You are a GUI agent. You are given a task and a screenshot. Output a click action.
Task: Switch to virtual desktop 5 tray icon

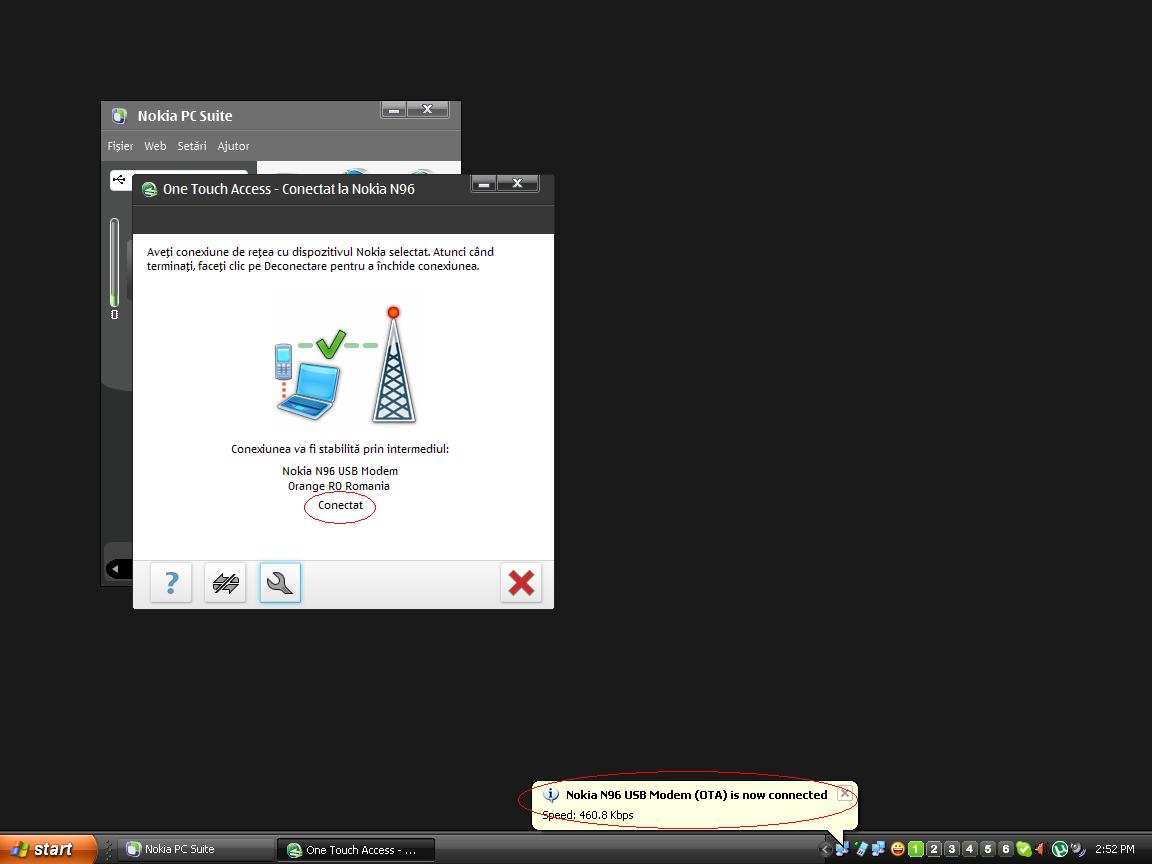click(x=988, y=849)
